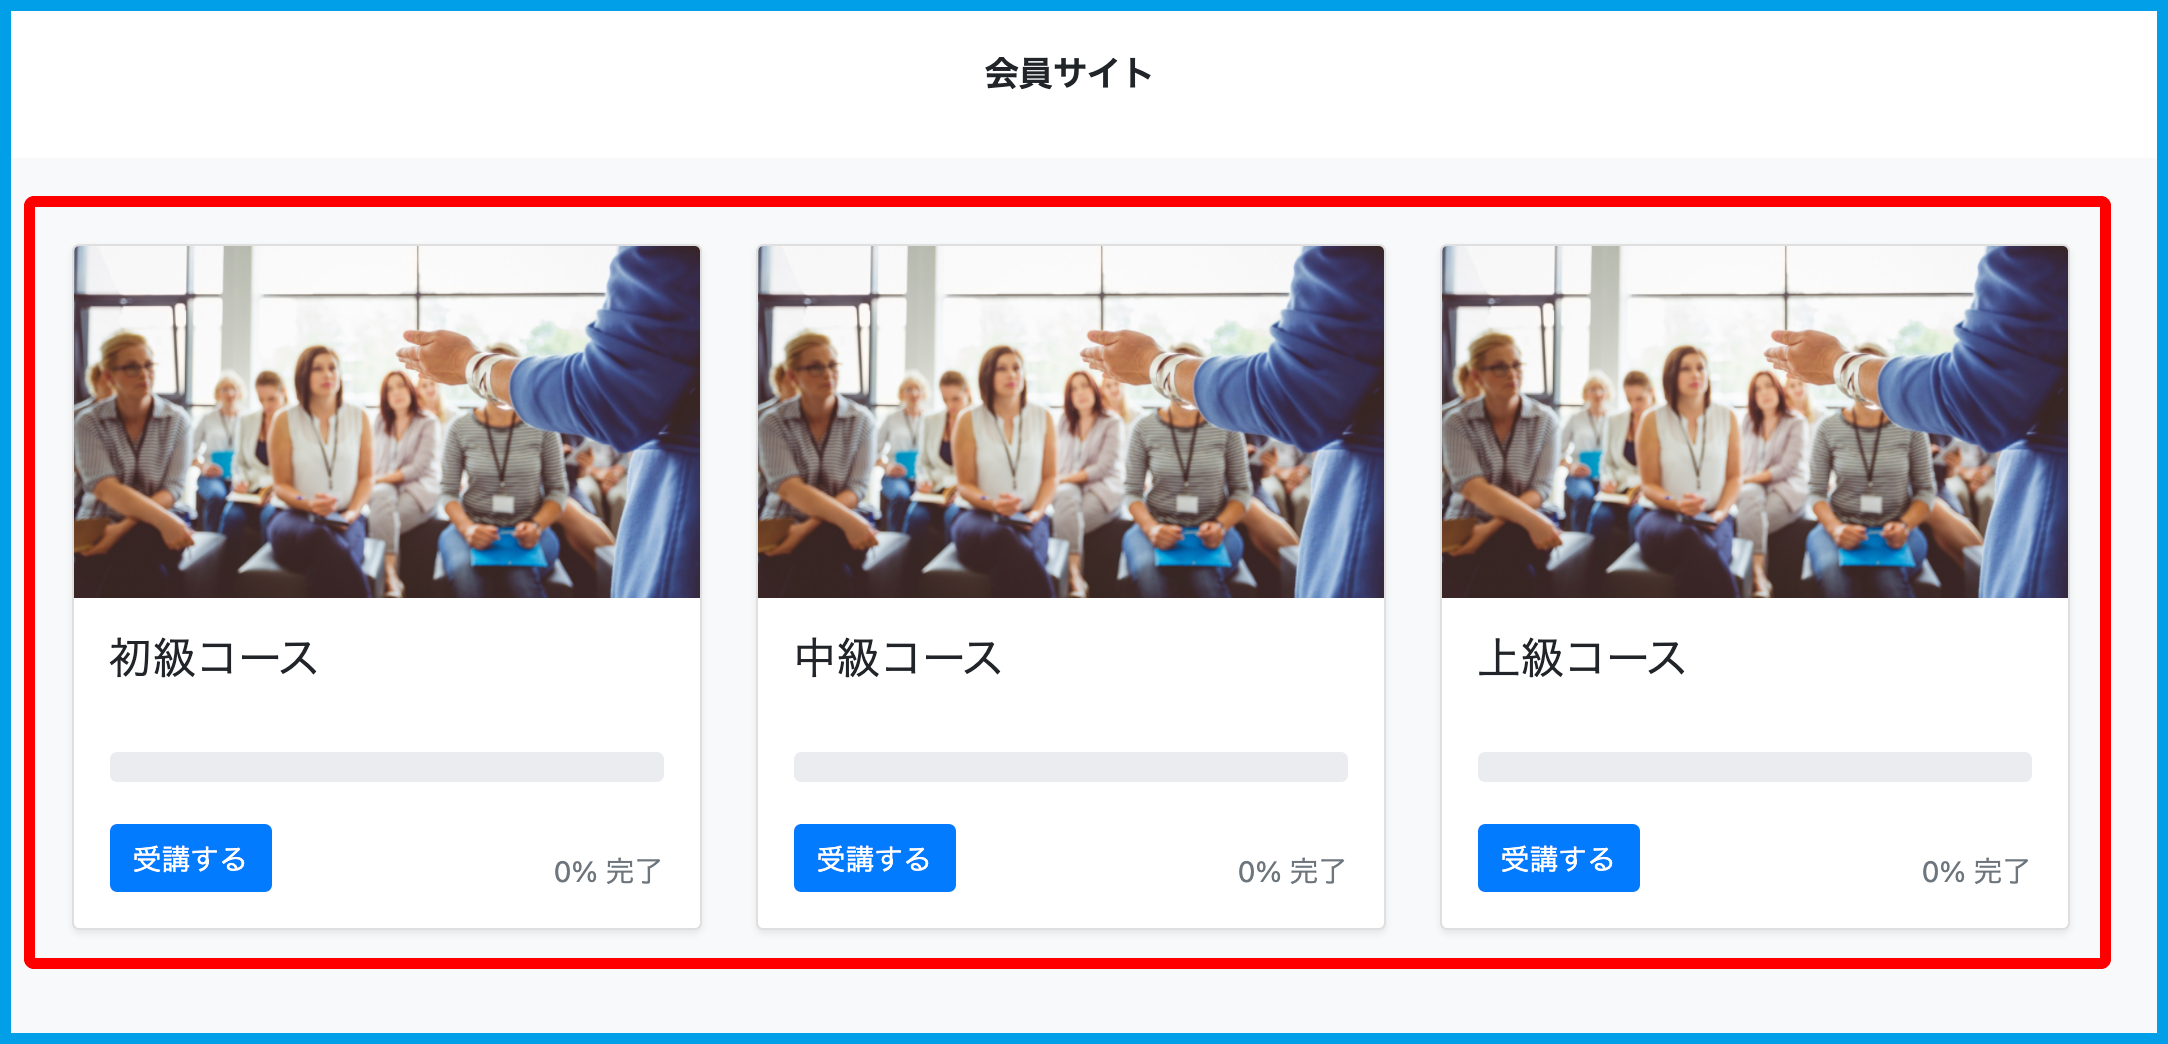
Task: Select the 上級コース title
Action: tap(1582, 658)
